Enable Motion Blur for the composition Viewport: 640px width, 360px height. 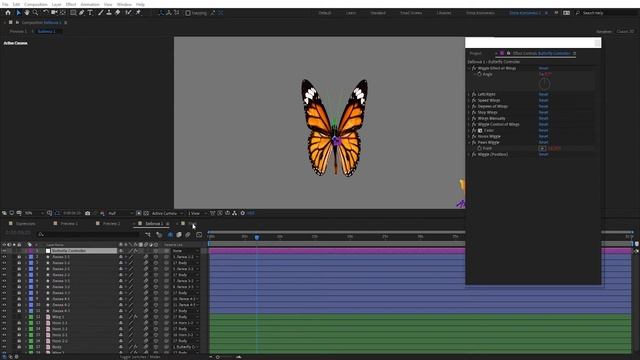pyautogui.click(x=188, y=234)
